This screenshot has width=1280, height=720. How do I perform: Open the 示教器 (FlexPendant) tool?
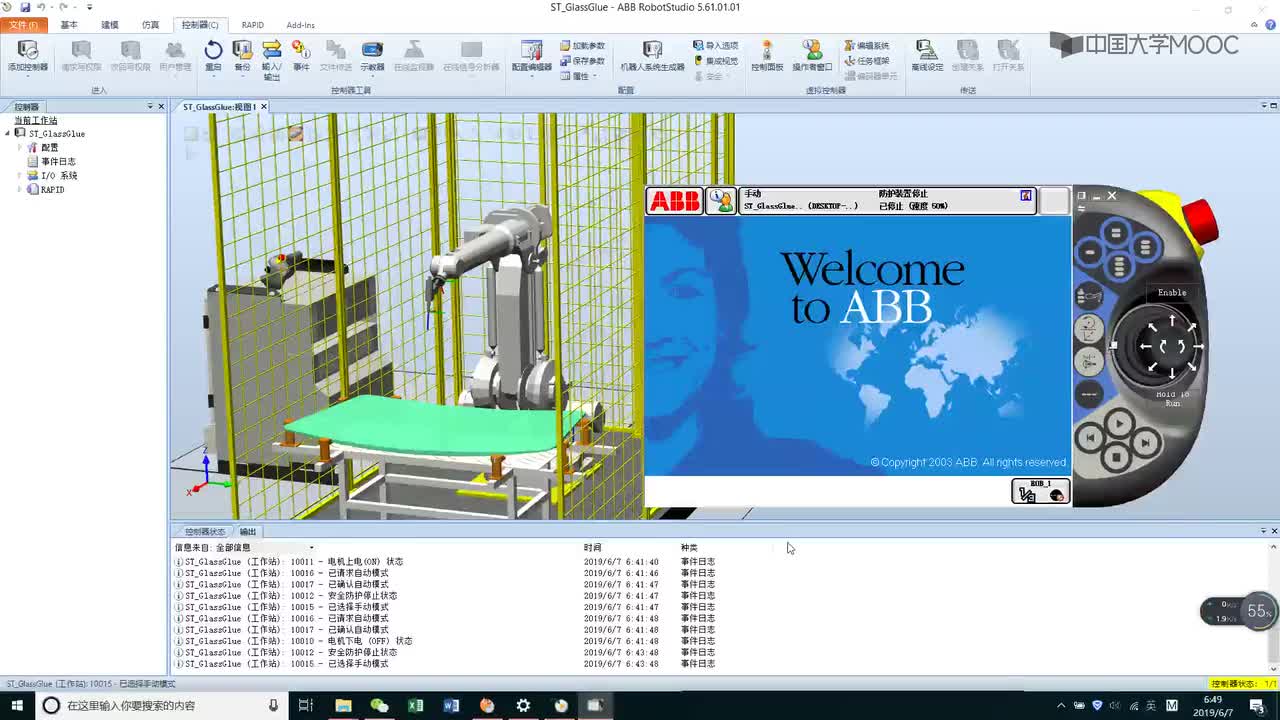(372, 56)
